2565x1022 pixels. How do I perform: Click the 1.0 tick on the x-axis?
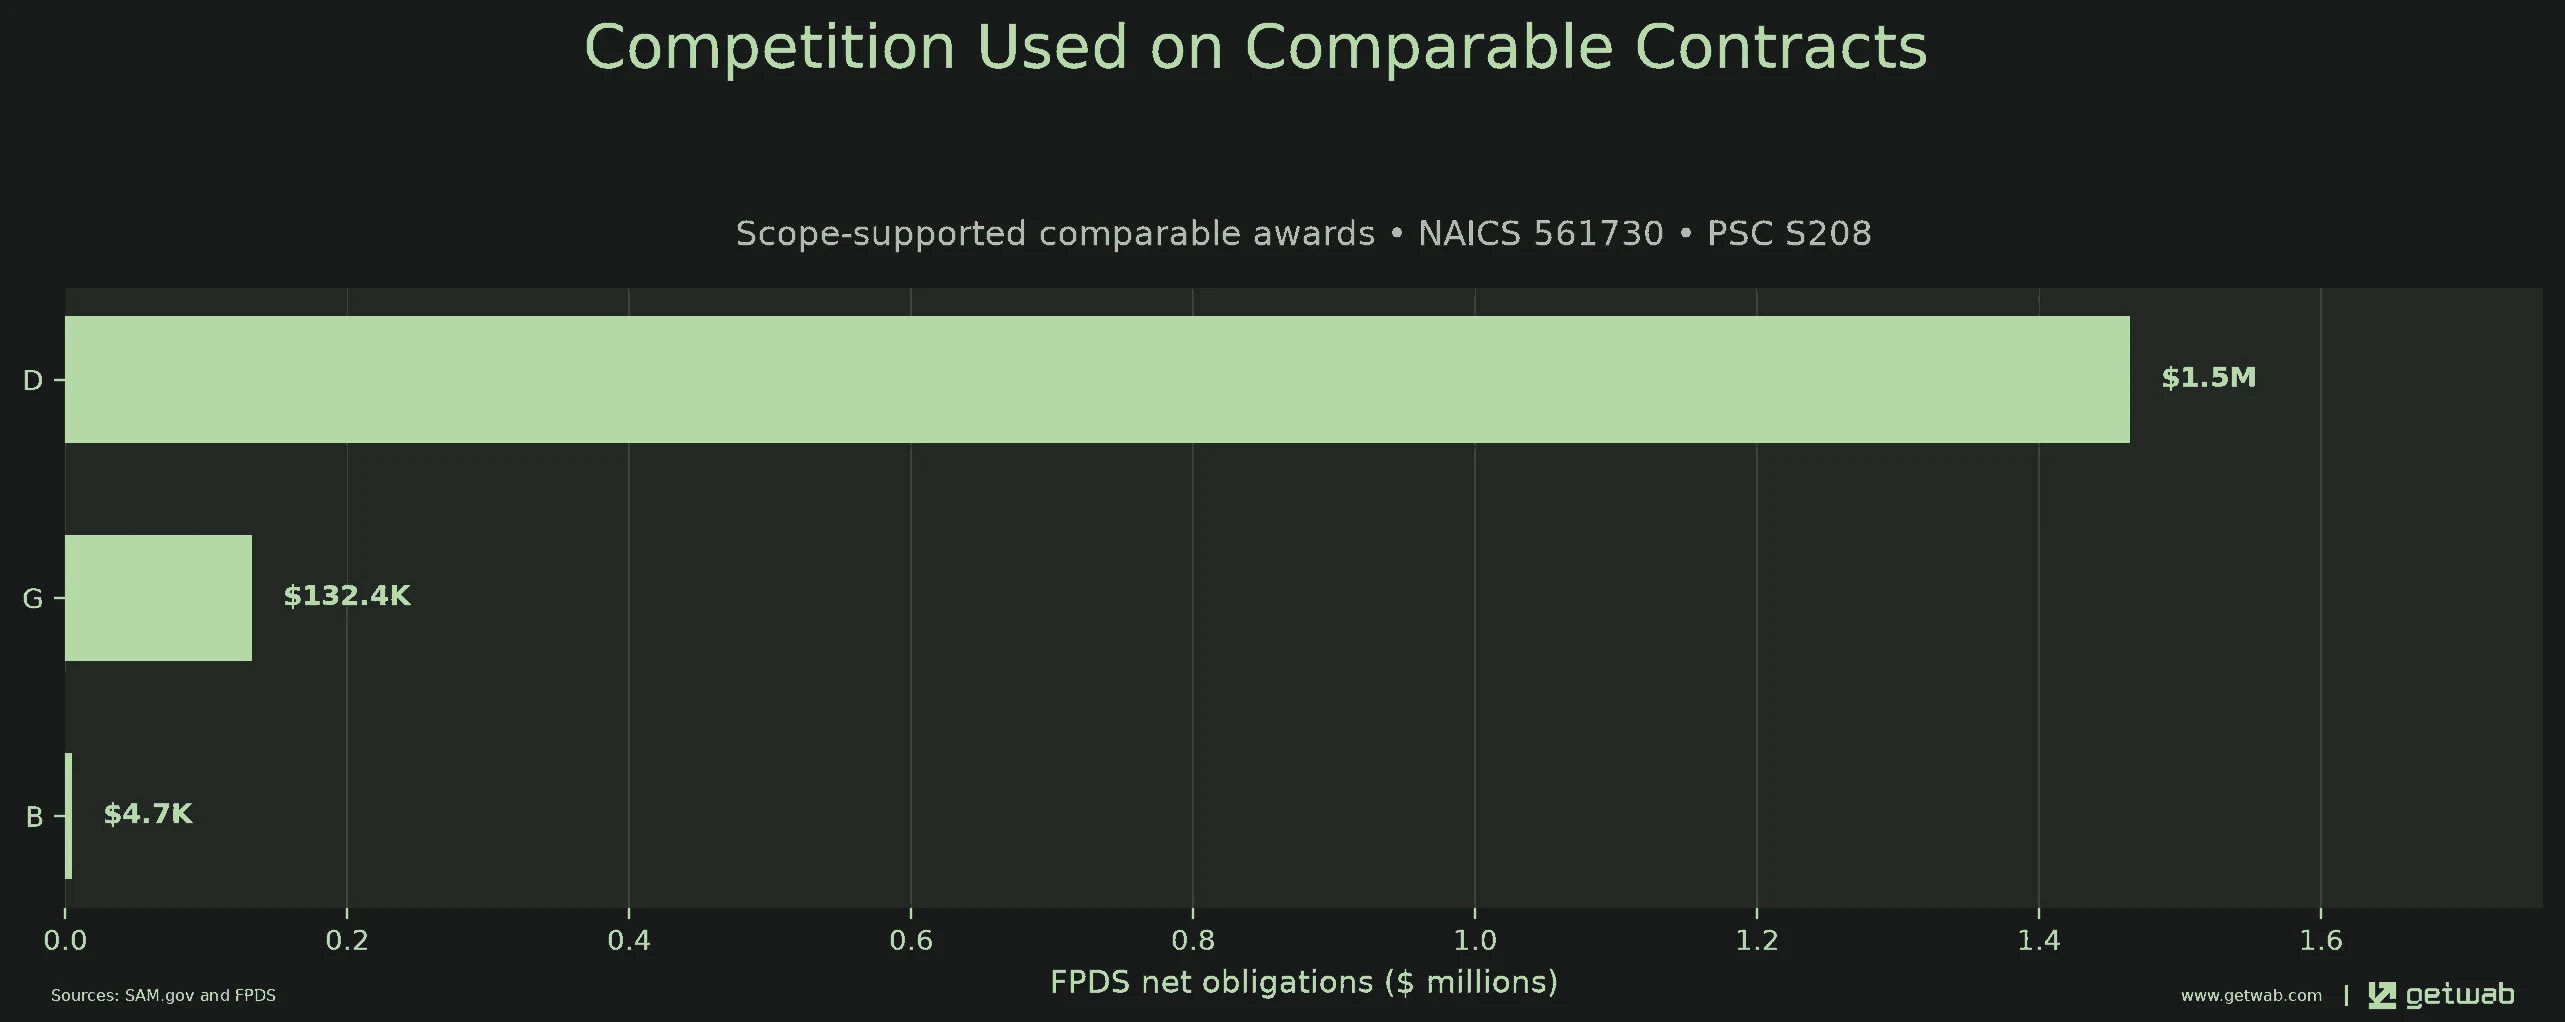point(1474,940)
